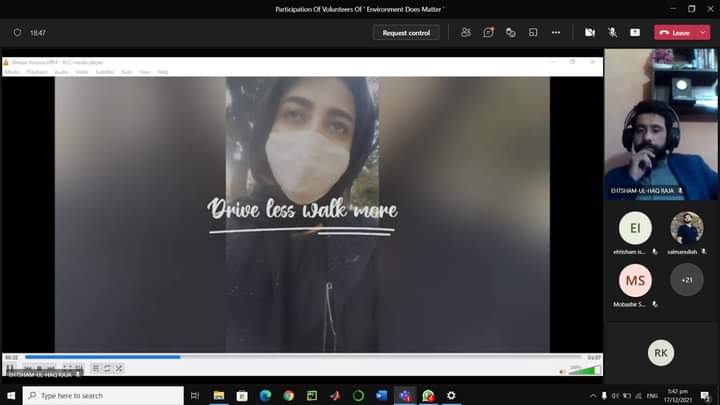Click the Request control button
This screenshot has width=720, height=405.
pyautogui.click(x=406, y=32)
